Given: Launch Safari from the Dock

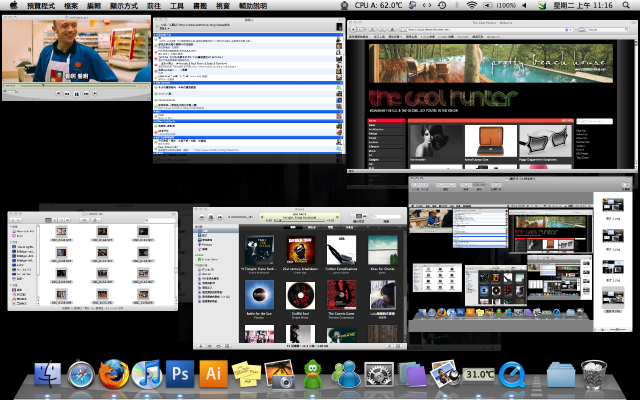Looking at the screenshot, I should click(x=81, y=374).
